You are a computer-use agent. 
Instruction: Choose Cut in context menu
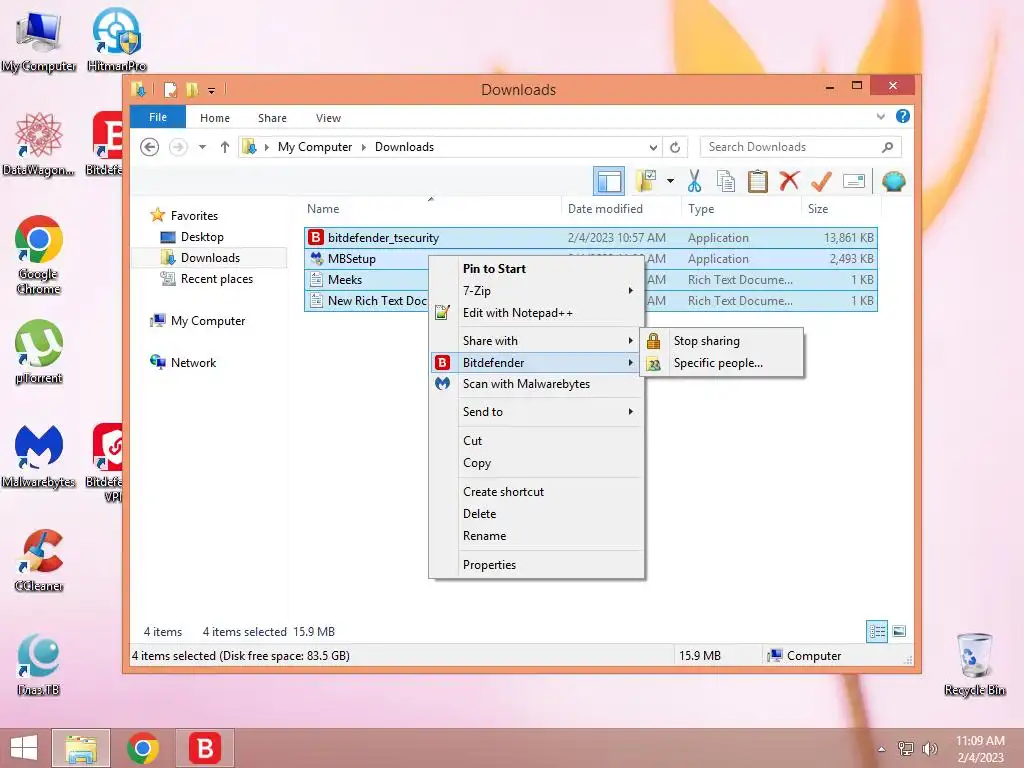537,441
